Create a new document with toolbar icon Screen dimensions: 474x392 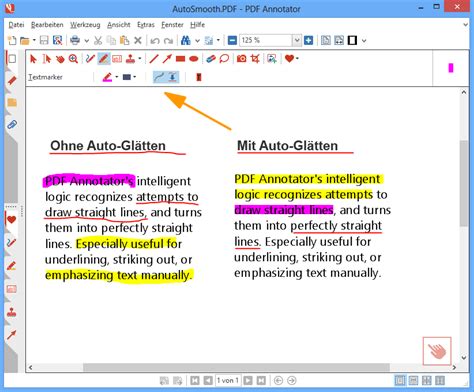[x=12, y=40]
